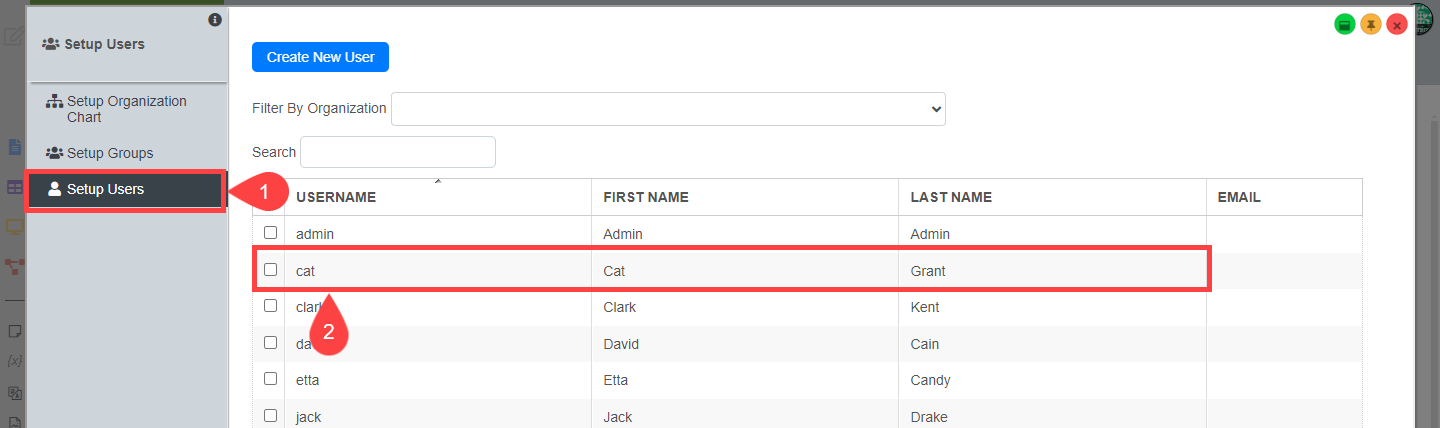Image resolution: width=1440 pixels, height=428 pixels.
Task: Click the user avatar at top right
Action: [x=1425, y=20]
